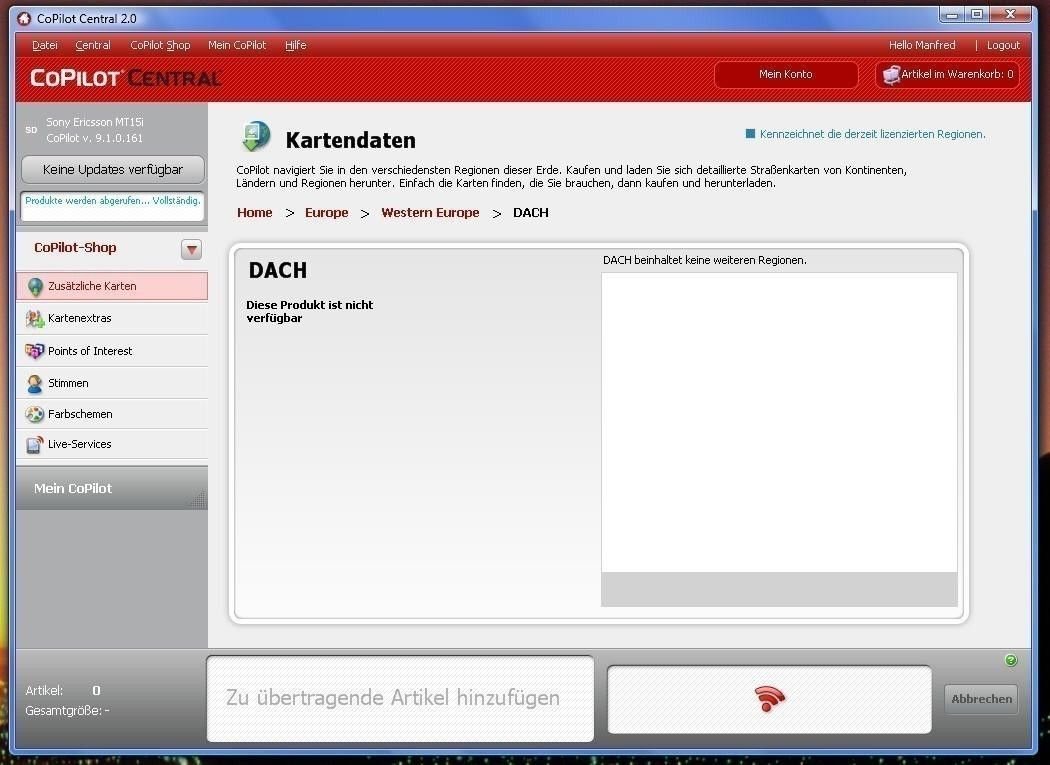
Task: Open the Central menu
Action: (x=92, y=45)
